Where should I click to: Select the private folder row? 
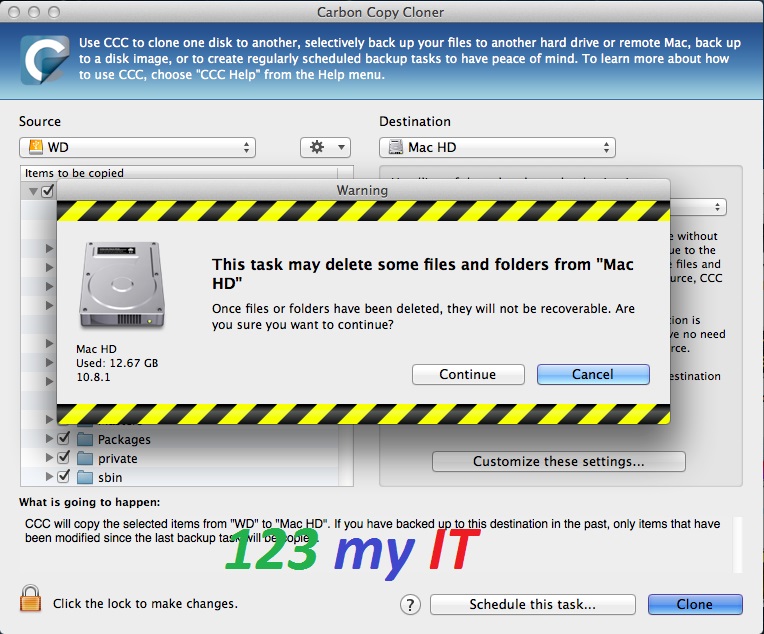[x=180, y=458]
